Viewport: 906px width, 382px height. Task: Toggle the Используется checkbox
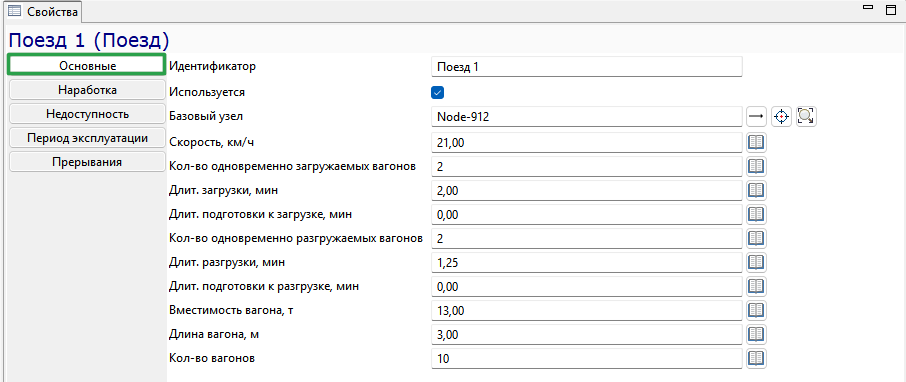pyautogui.click(x=437, y=92)
